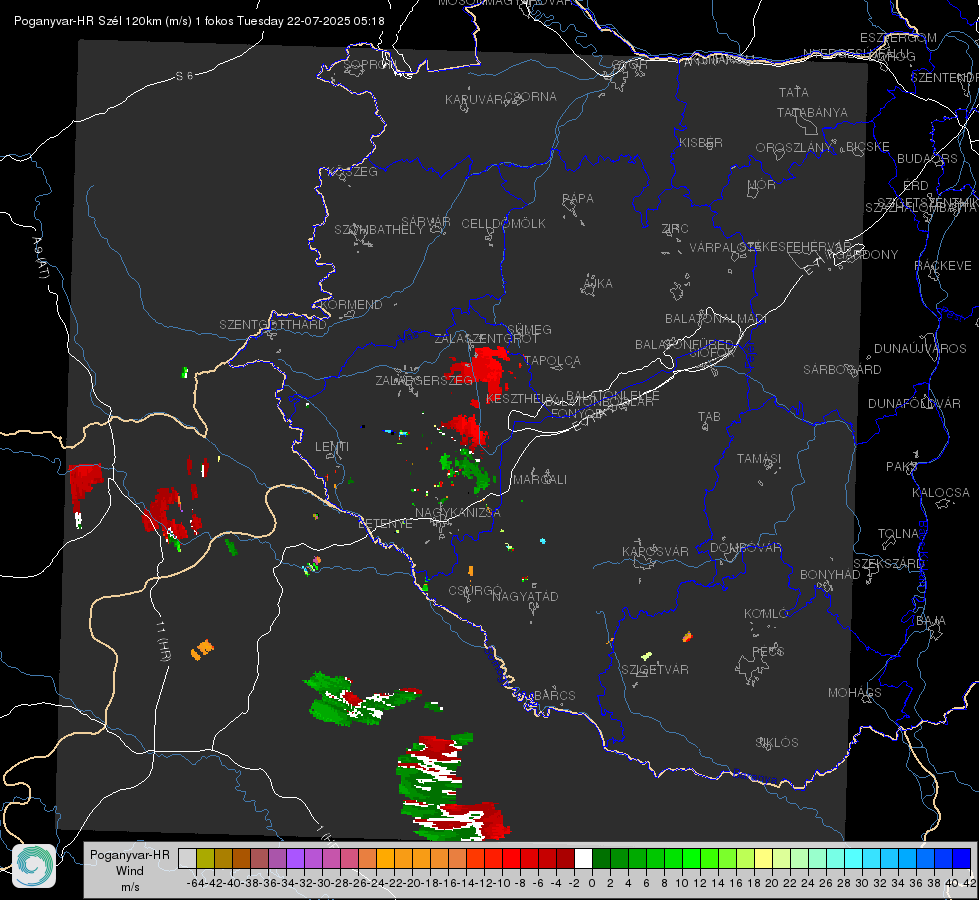
Task: Choose the olive swatch between -64 and -42
Action: point(205,859)
